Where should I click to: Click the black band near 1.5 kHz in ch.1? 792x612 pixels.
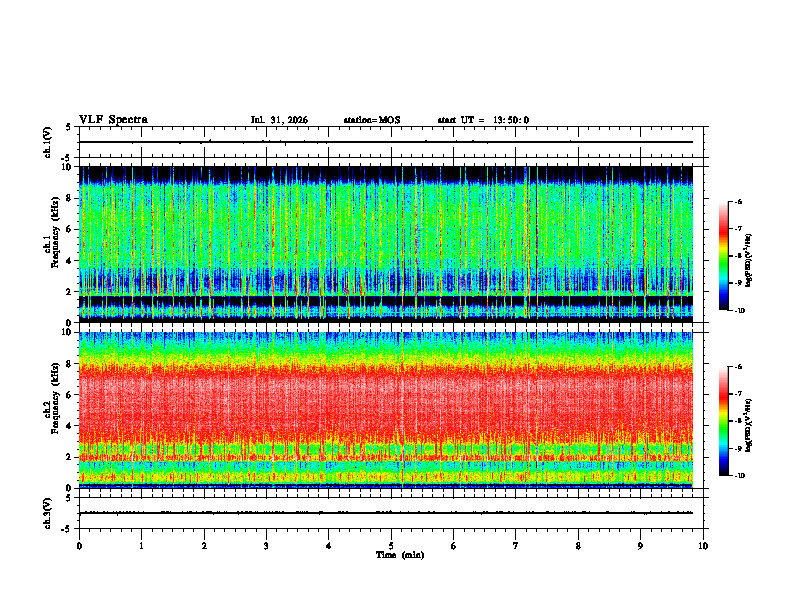pos(386,301)
